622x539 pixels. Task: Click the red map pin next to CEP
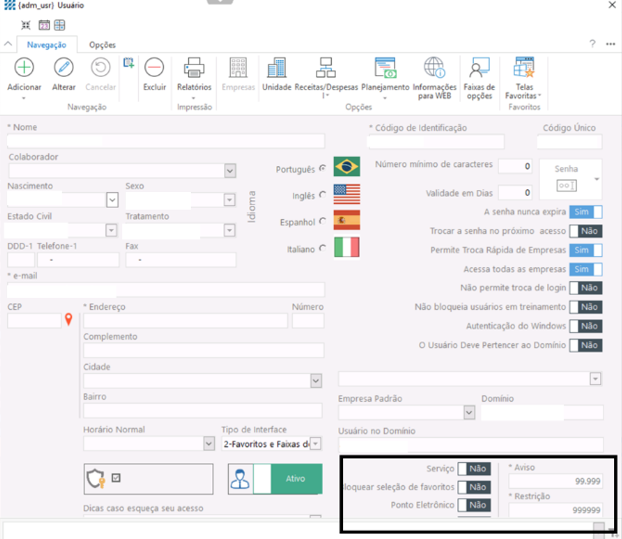69,320
